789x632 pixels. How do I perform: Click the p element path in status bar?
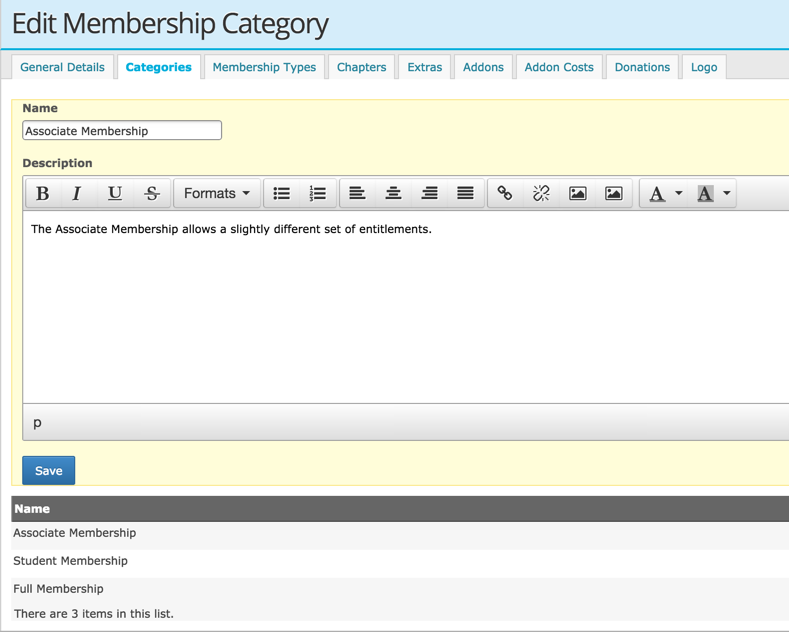(x=37, y=422)
